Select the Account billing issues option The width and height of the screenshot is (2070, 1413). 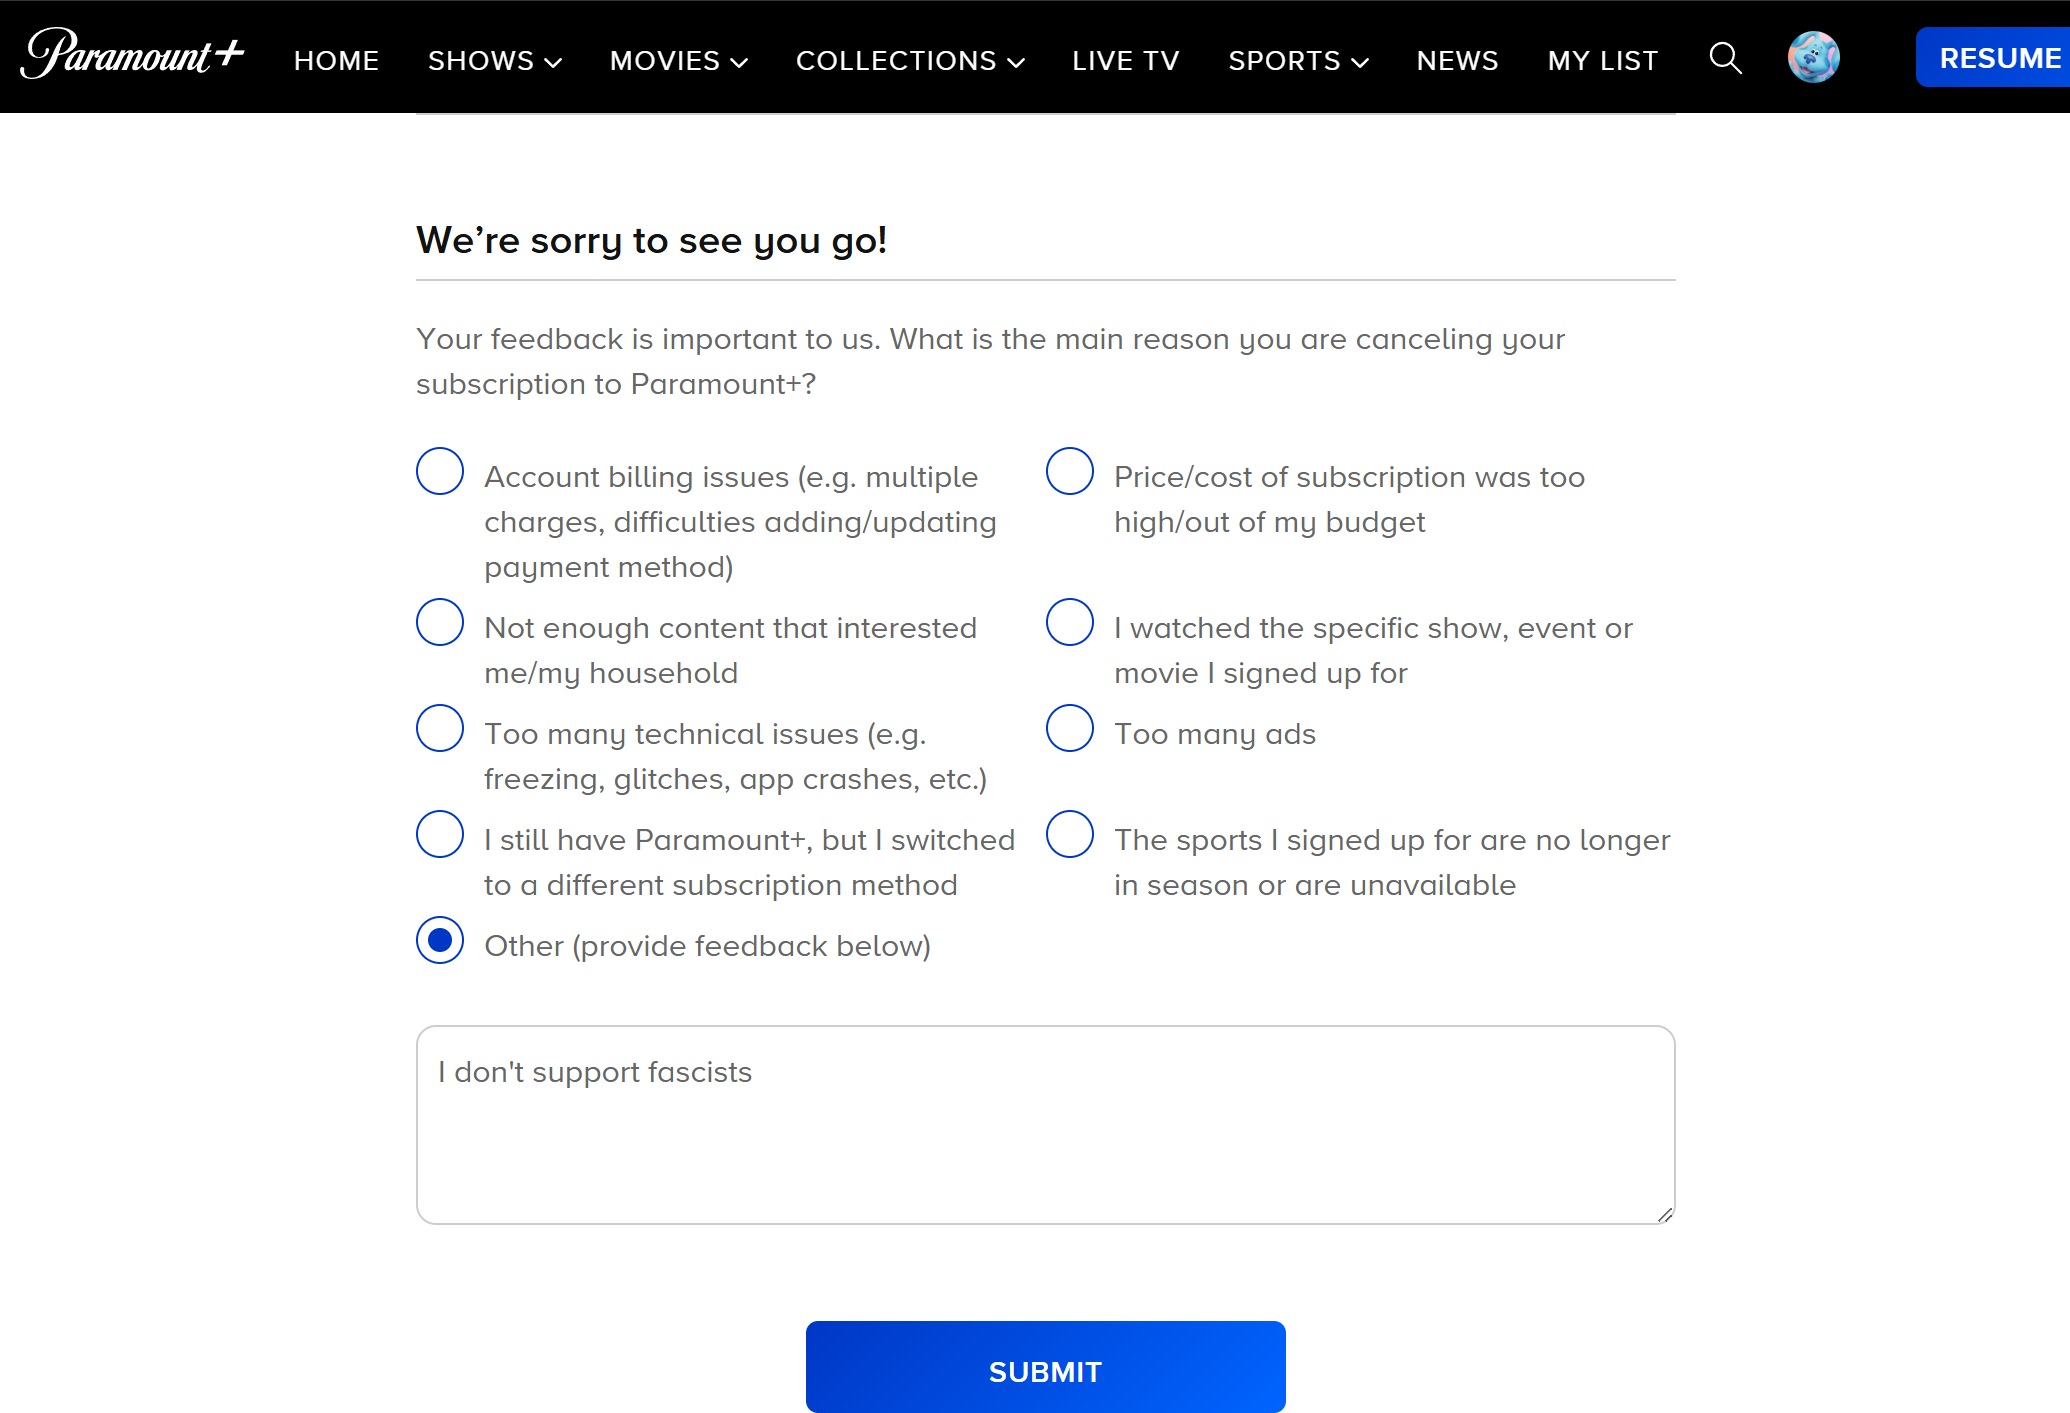(440, 471)
